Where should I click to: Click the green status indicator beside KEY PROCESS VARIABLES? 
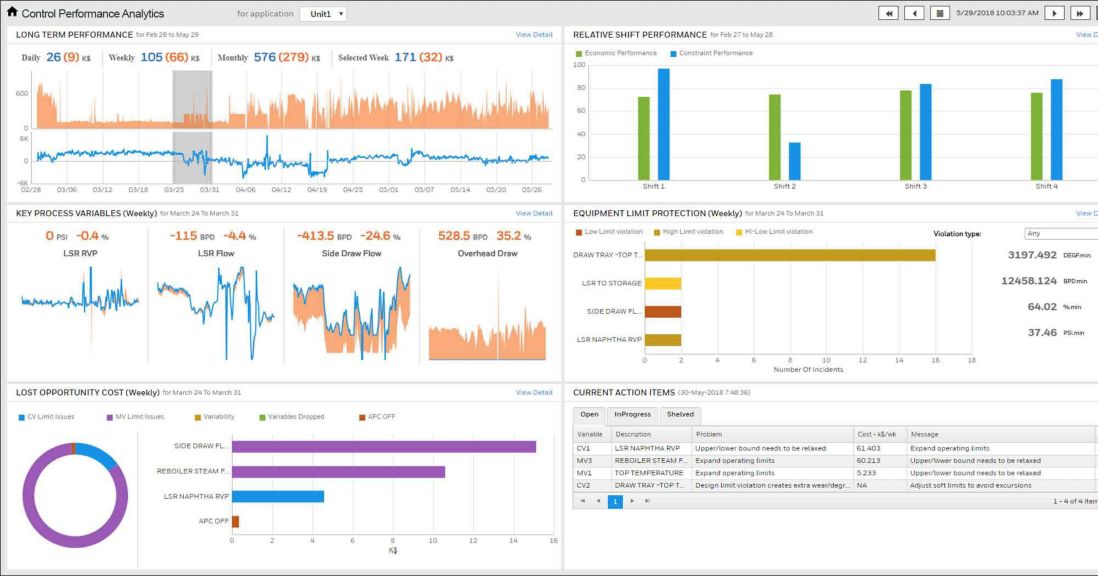click(x=7, y=213)
